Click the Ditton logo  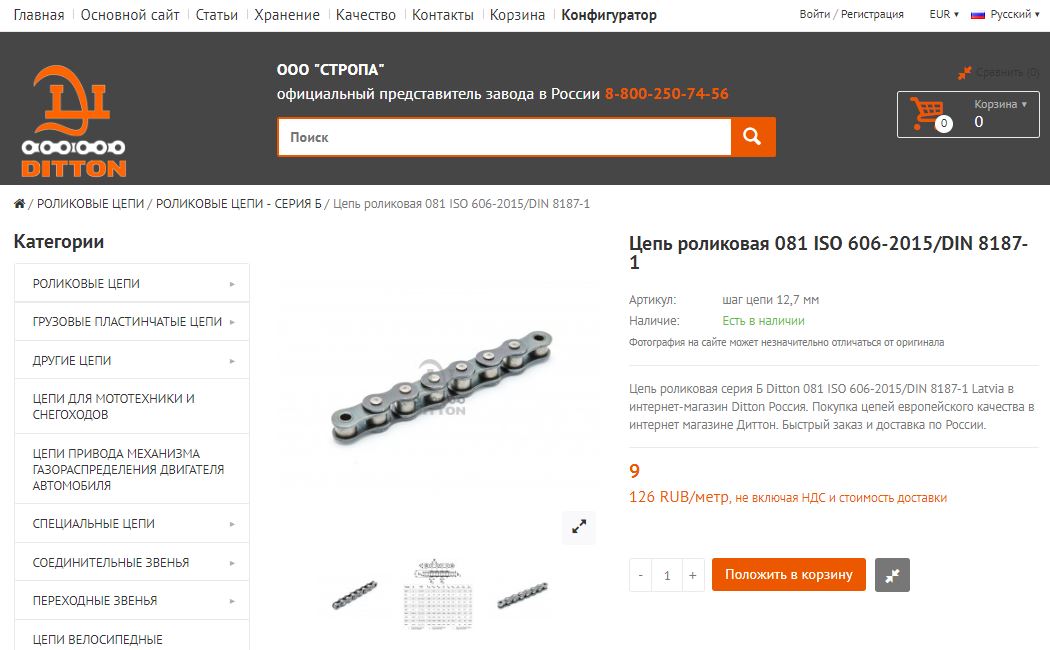coord(74,121)
